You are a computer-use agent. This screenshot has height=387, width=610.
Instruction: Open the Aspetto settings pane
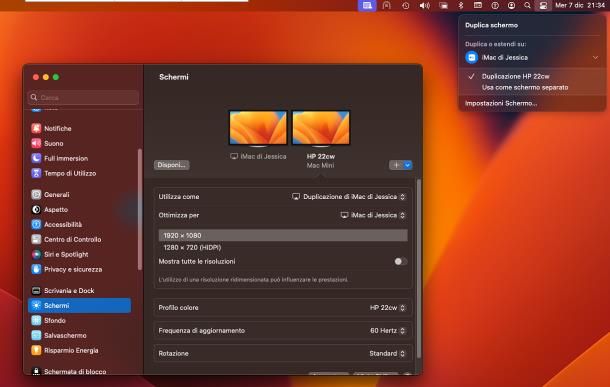(x=79, y=210)
